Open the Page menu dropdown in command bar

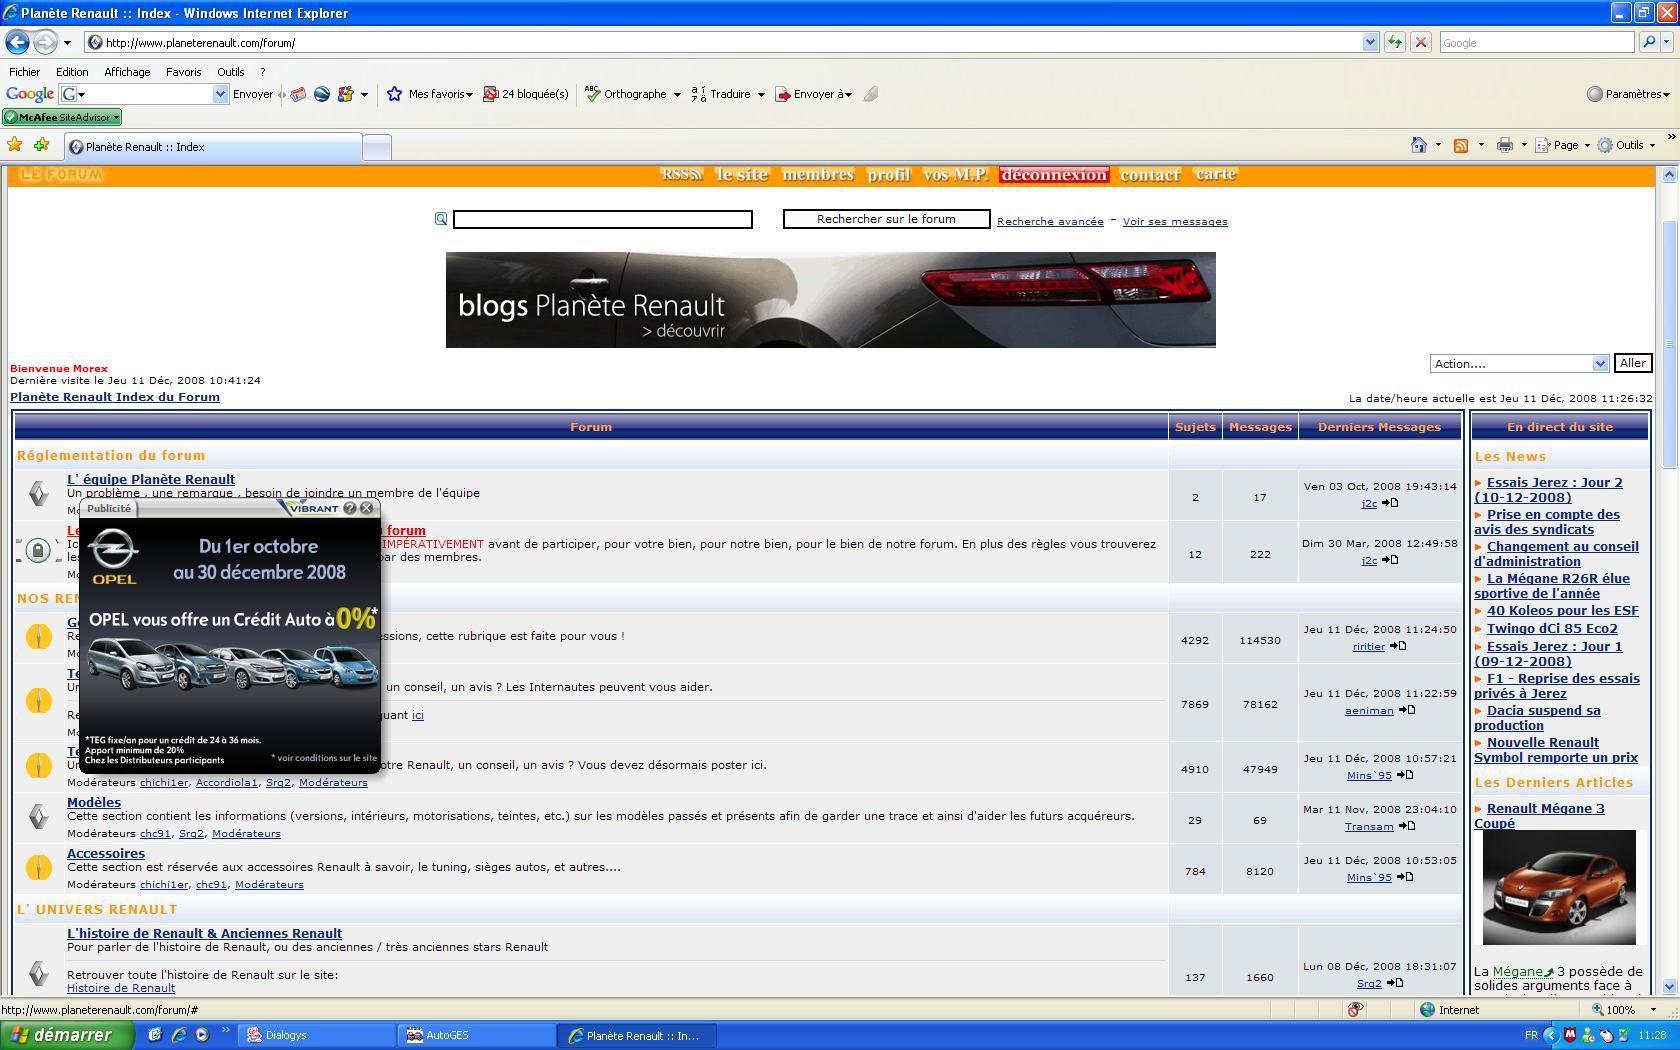tap(1562, 145)
